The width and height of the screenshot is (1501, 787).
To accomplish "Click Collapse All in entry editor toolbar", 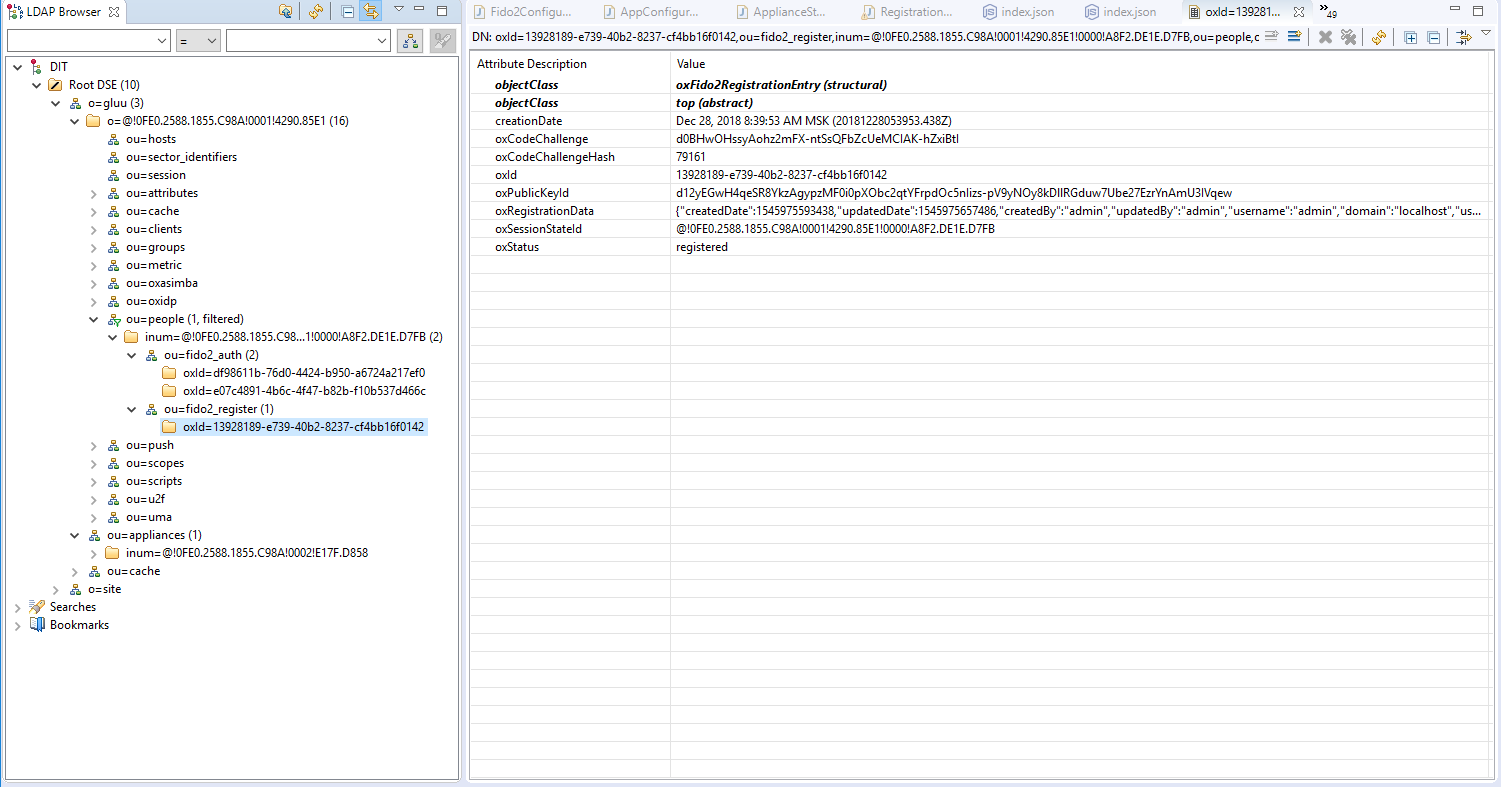I will click(1433, 37).
